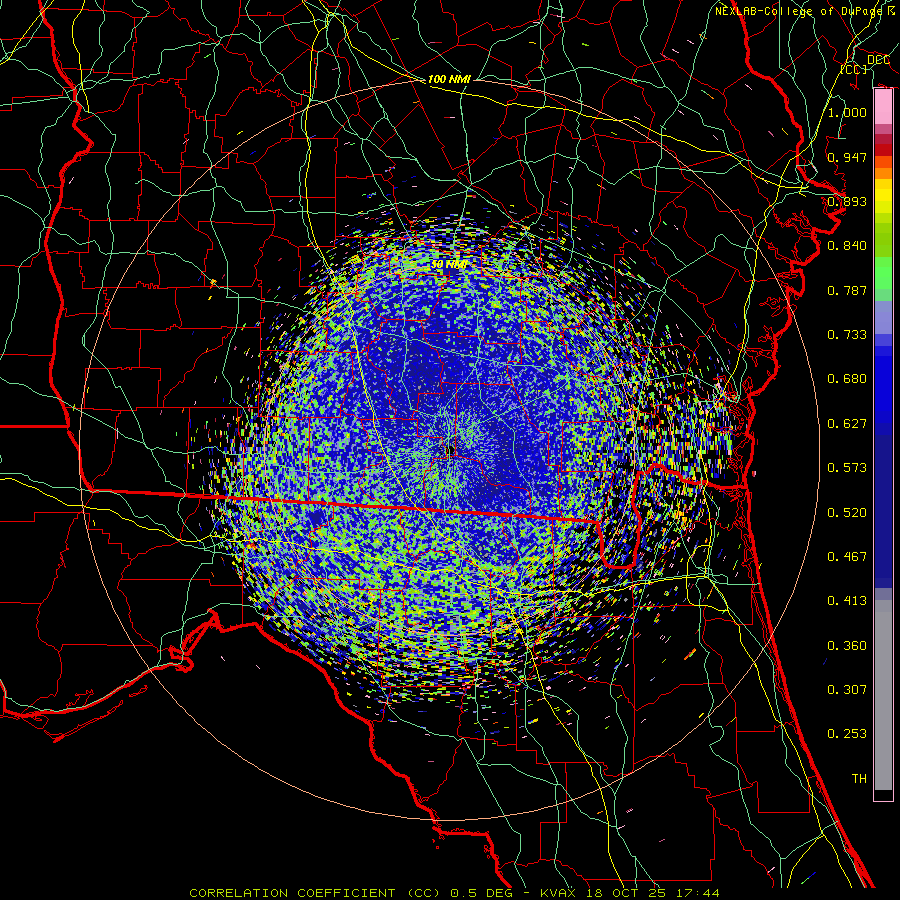Click the TH threshold legend label

click(x=859, y=778)
